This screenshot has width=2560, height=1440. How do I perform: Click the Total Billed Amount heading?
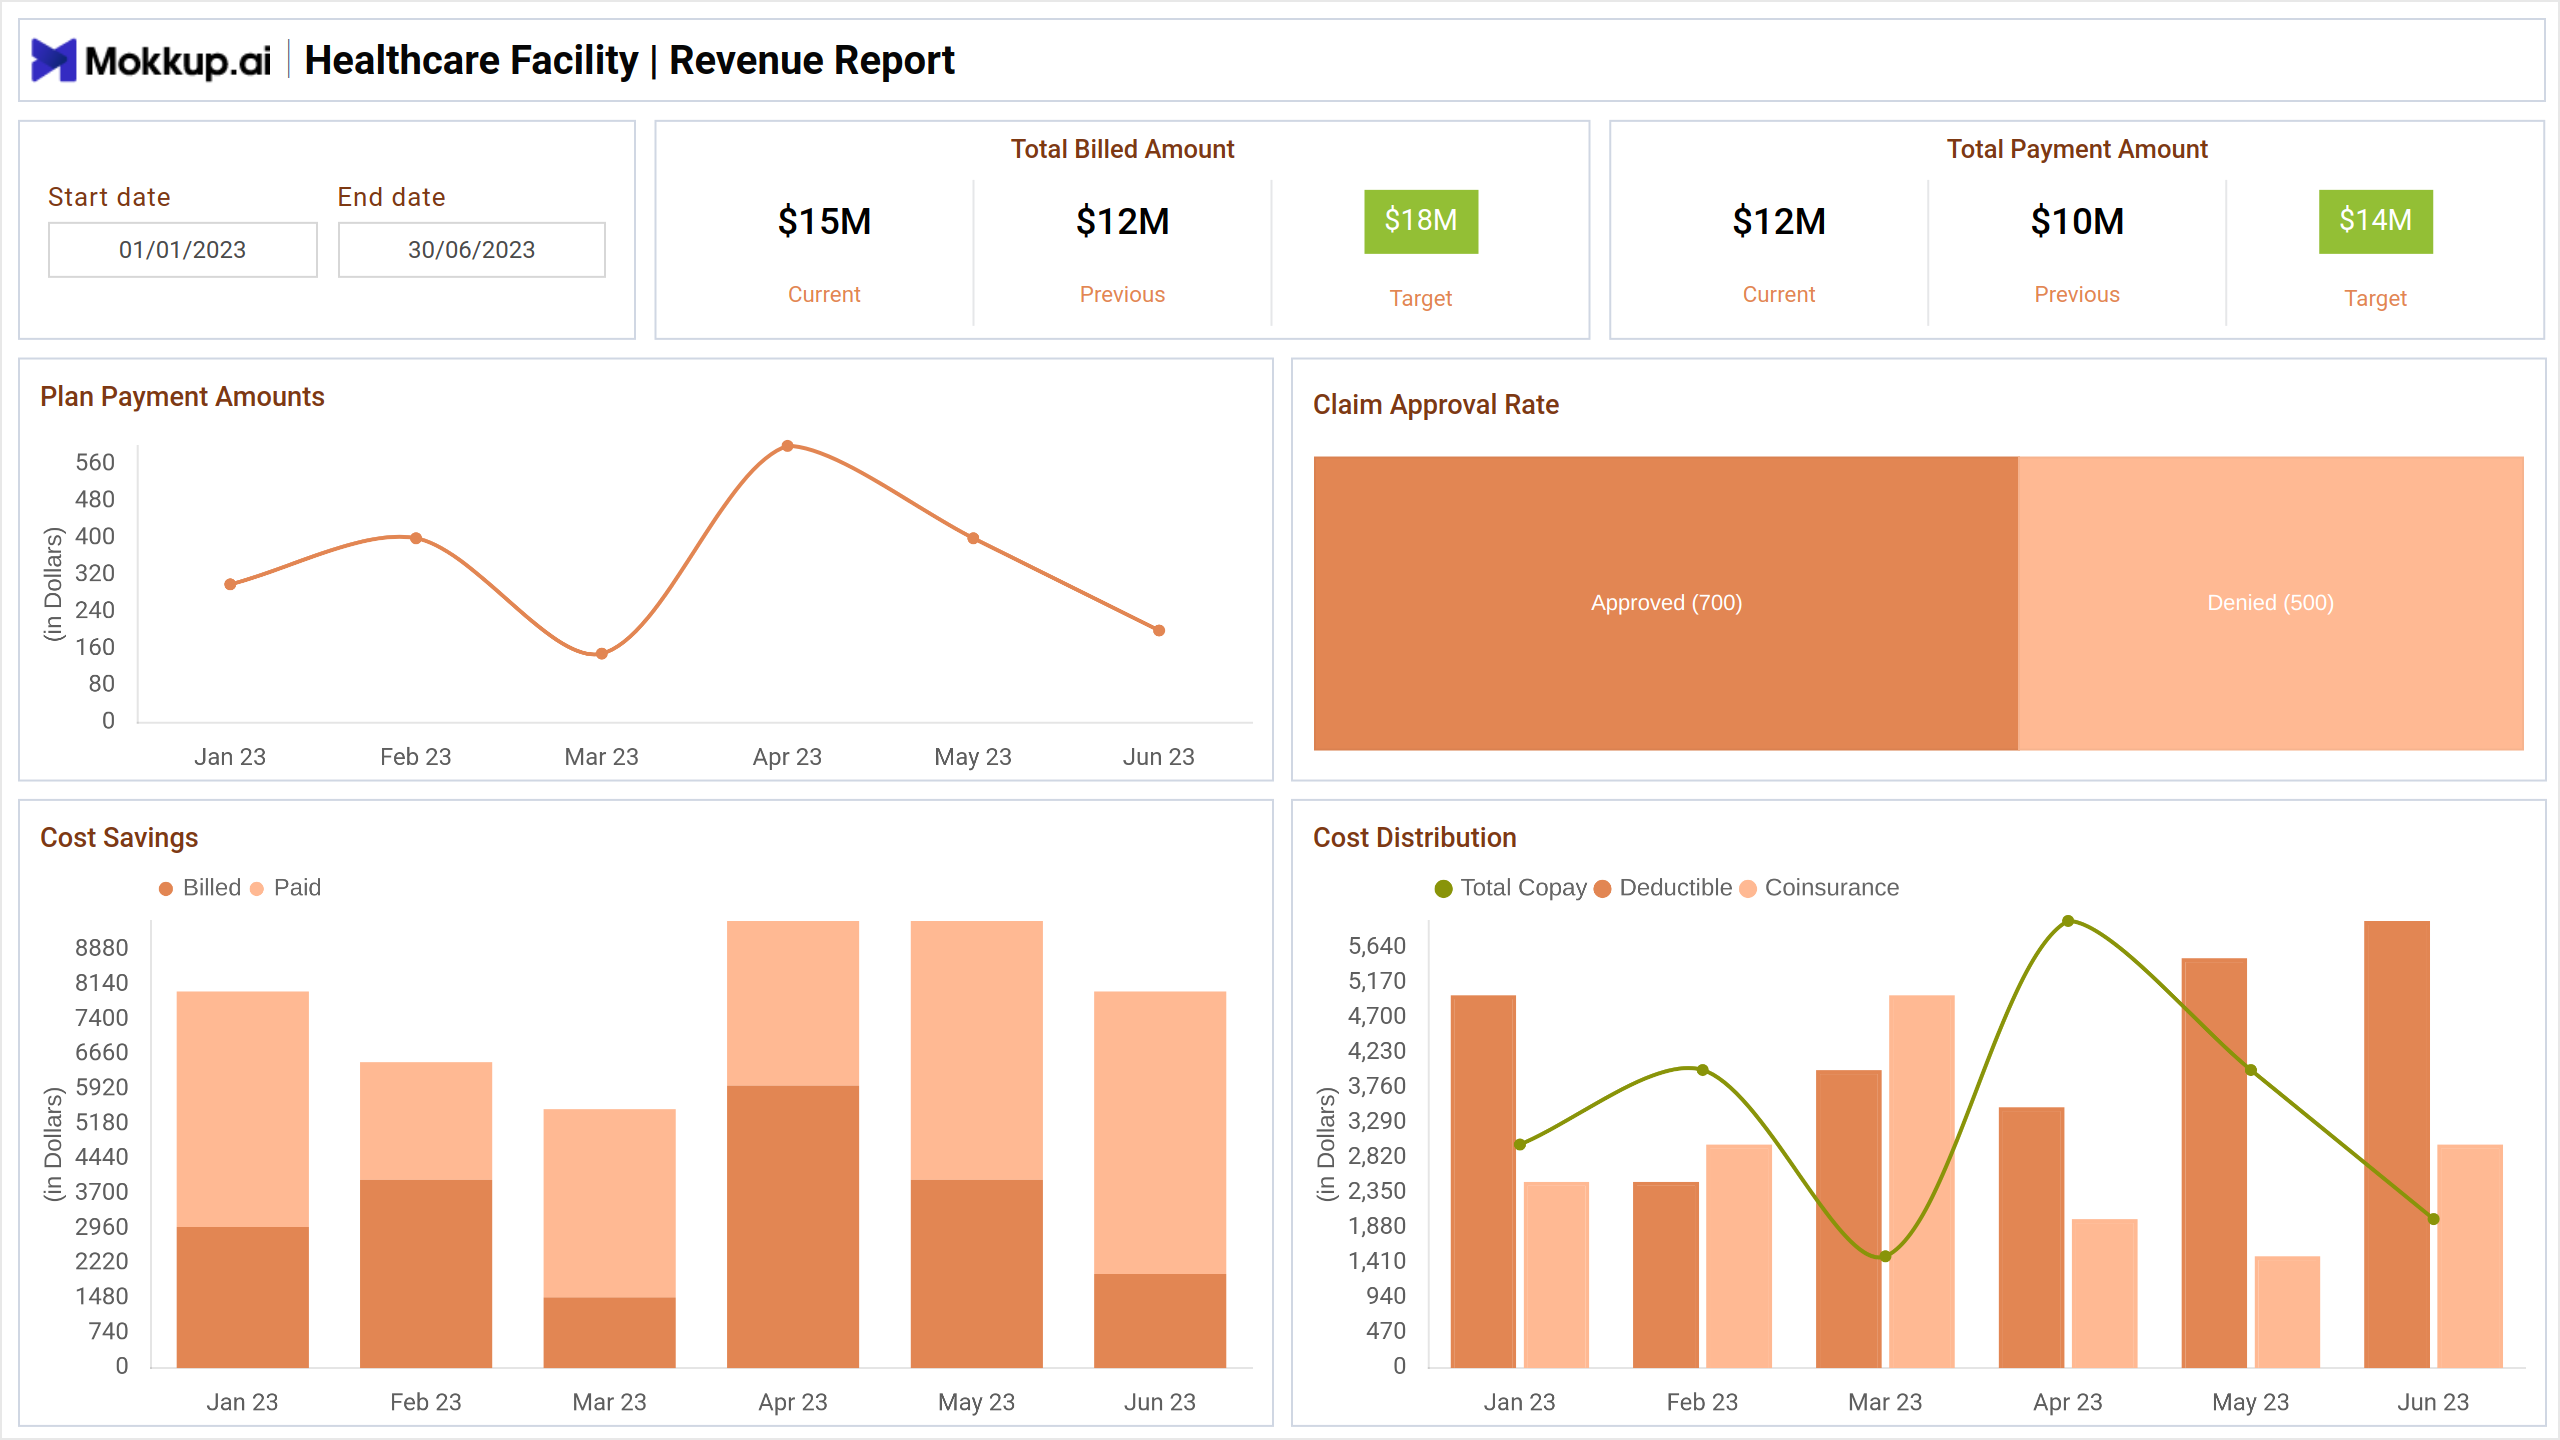point(1122,149)
